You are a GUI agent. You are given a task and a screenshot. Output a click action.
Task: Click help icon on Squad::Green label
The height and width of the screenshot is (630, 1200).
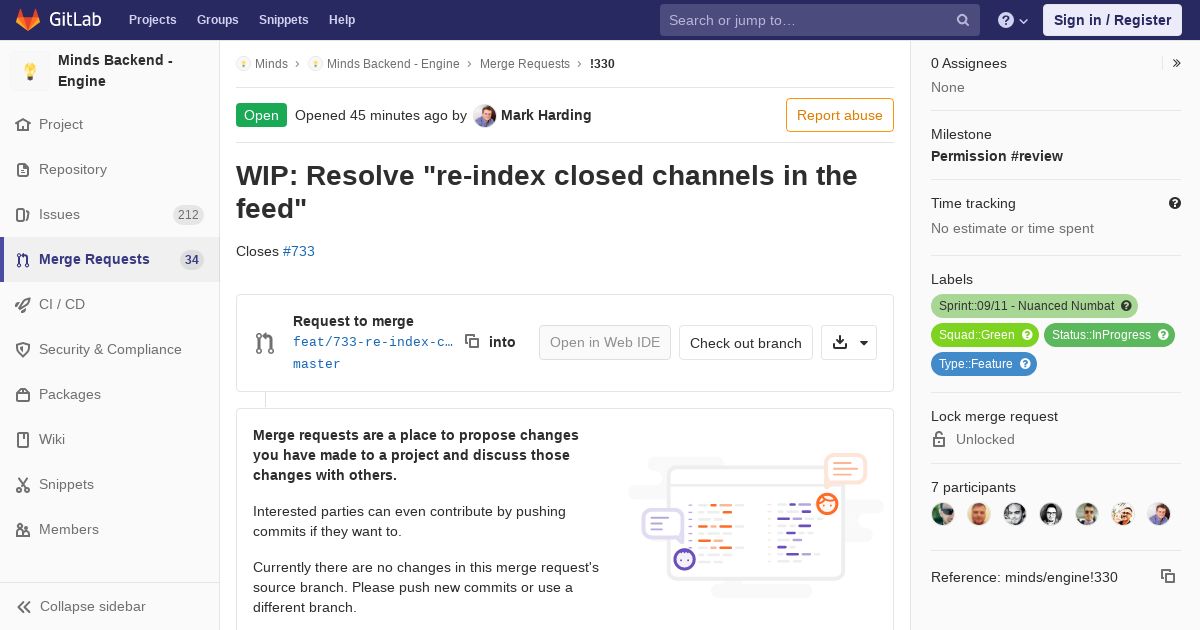[1025, 335]
